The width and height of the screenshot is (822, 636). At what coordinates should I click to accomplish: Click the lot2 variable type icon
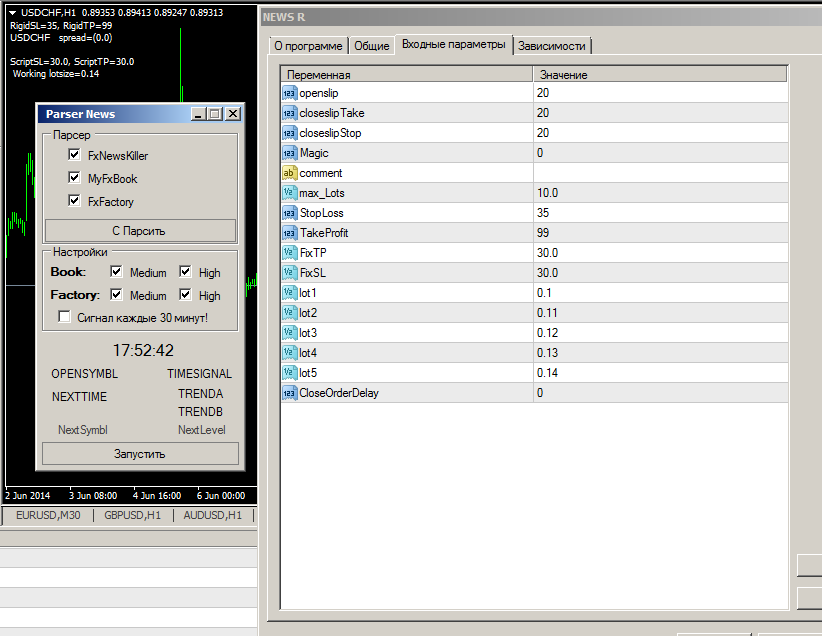click(x=289, y=313)
